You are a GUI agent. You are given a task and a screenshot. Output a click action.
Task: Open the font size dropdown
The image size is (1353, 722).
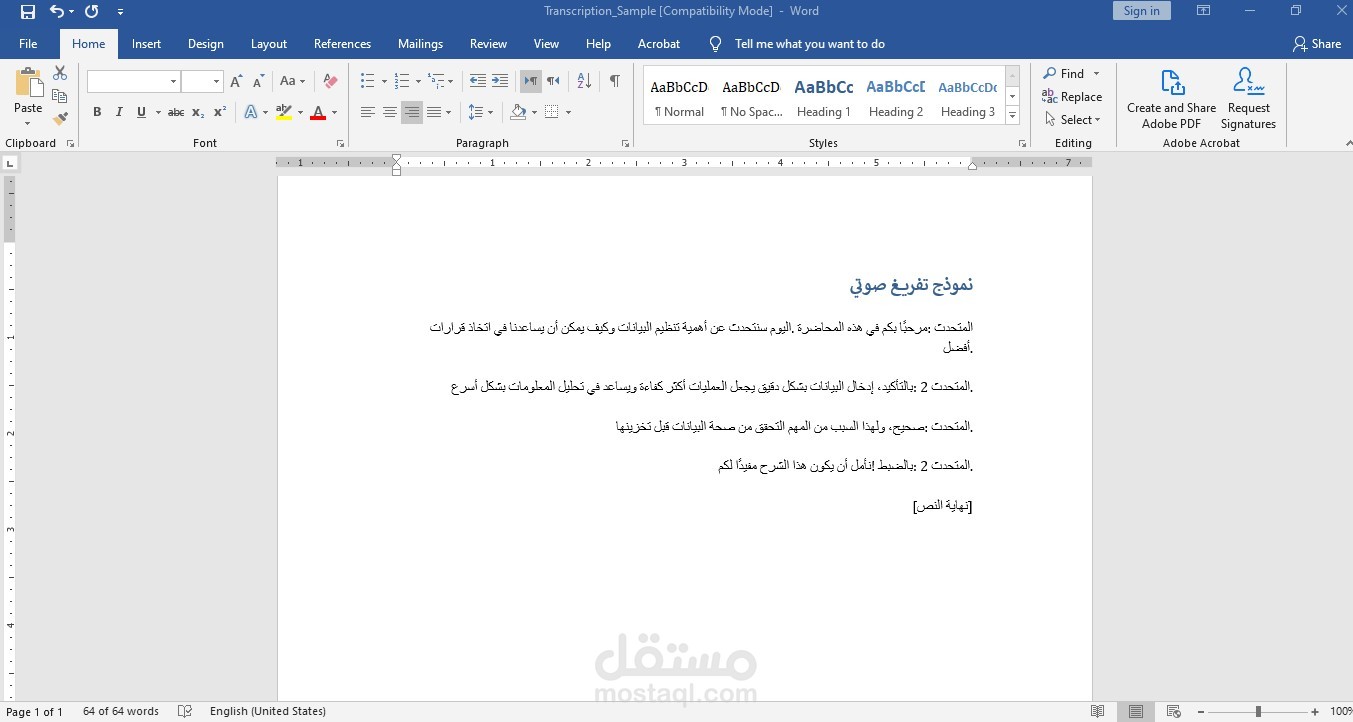click(x=216, y=82)
